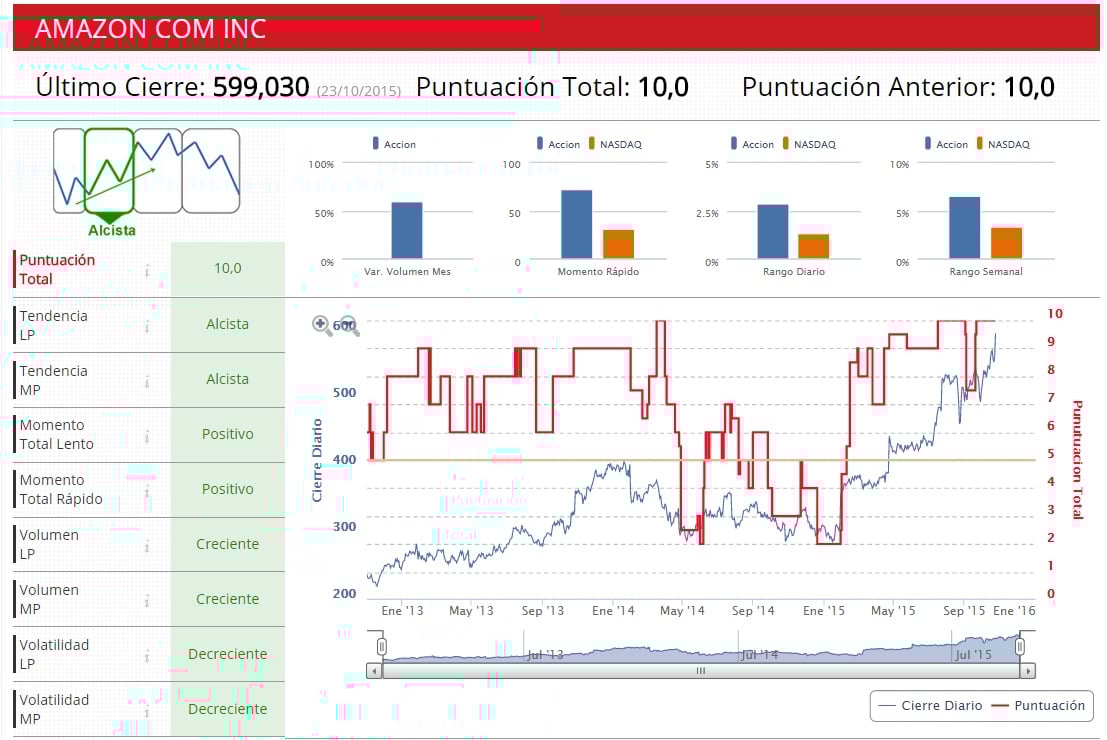Image resolution: width=1107 pixels, height=740 pixels.
Task: Click the Jul '13 marker in the range navigator
Action: 545,655
